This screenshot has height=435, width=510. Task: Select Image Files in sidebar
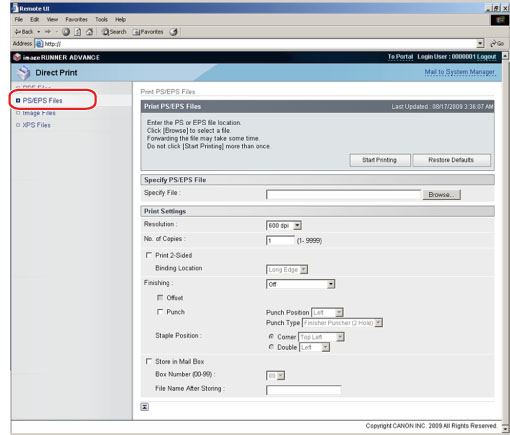[x=39, y=113]
